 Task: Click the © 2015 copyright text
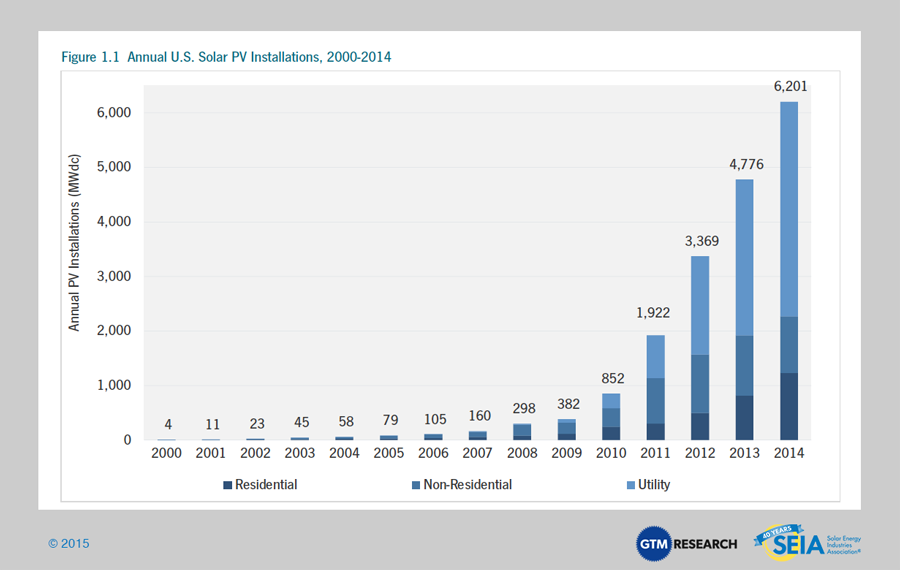tap(69, 544)
